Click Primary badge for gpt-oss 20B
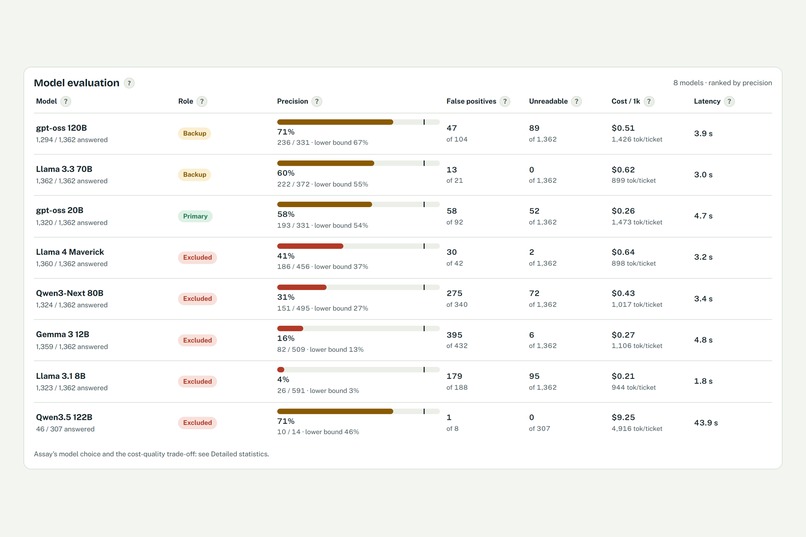806x537 pixels. click(x=195, y=216)
